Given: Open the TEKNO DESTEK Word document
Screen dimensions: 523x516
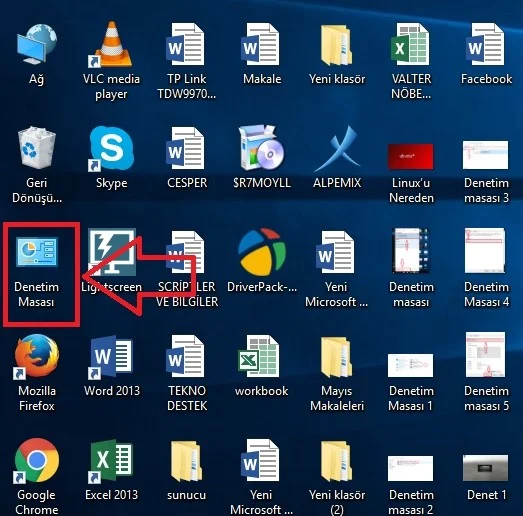Looking at the screenshot, I should pos(186,356).
